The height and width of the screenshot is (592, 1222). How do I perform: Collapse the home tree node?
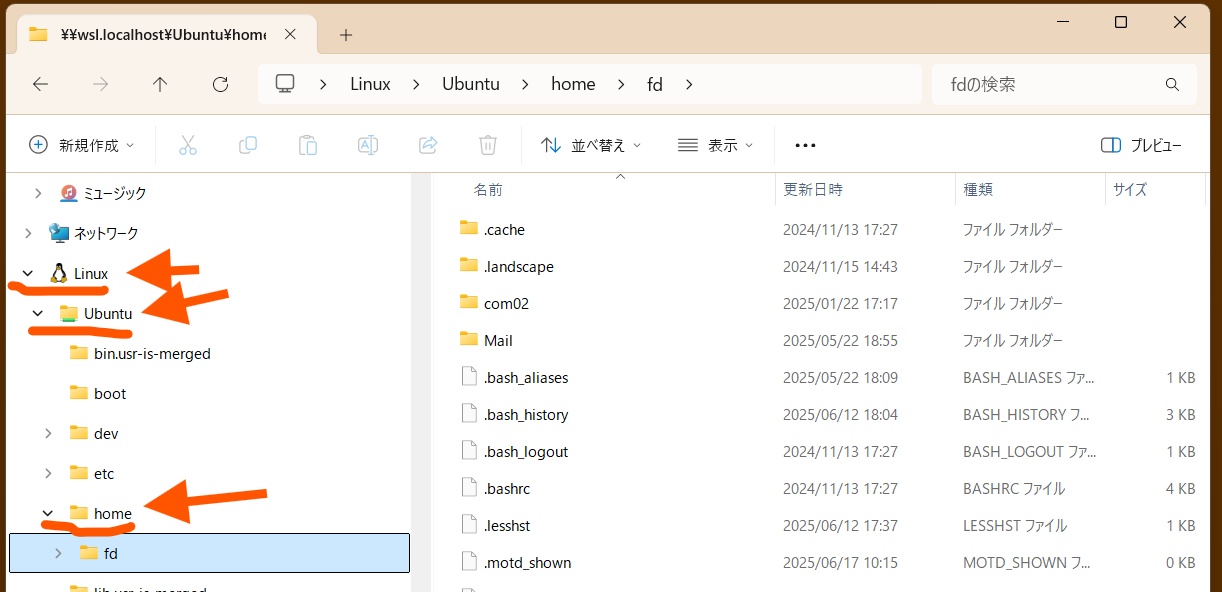[x=48, y=513]
